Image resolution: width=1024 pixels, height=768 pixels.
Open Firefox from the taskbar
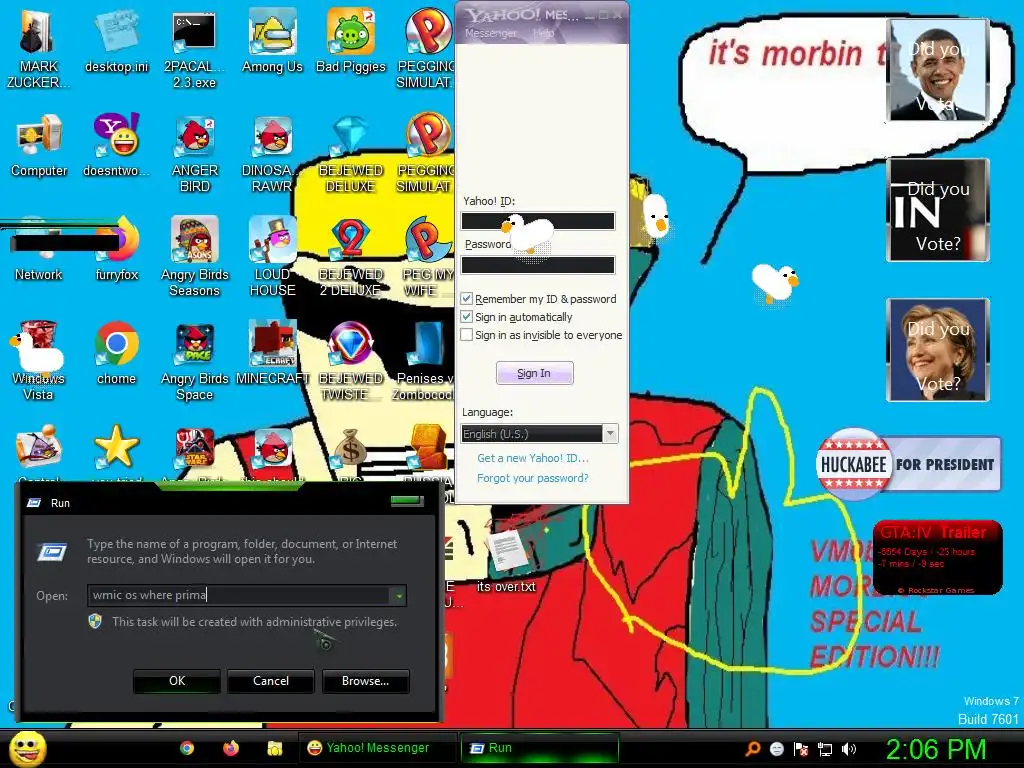pos(231,748)
